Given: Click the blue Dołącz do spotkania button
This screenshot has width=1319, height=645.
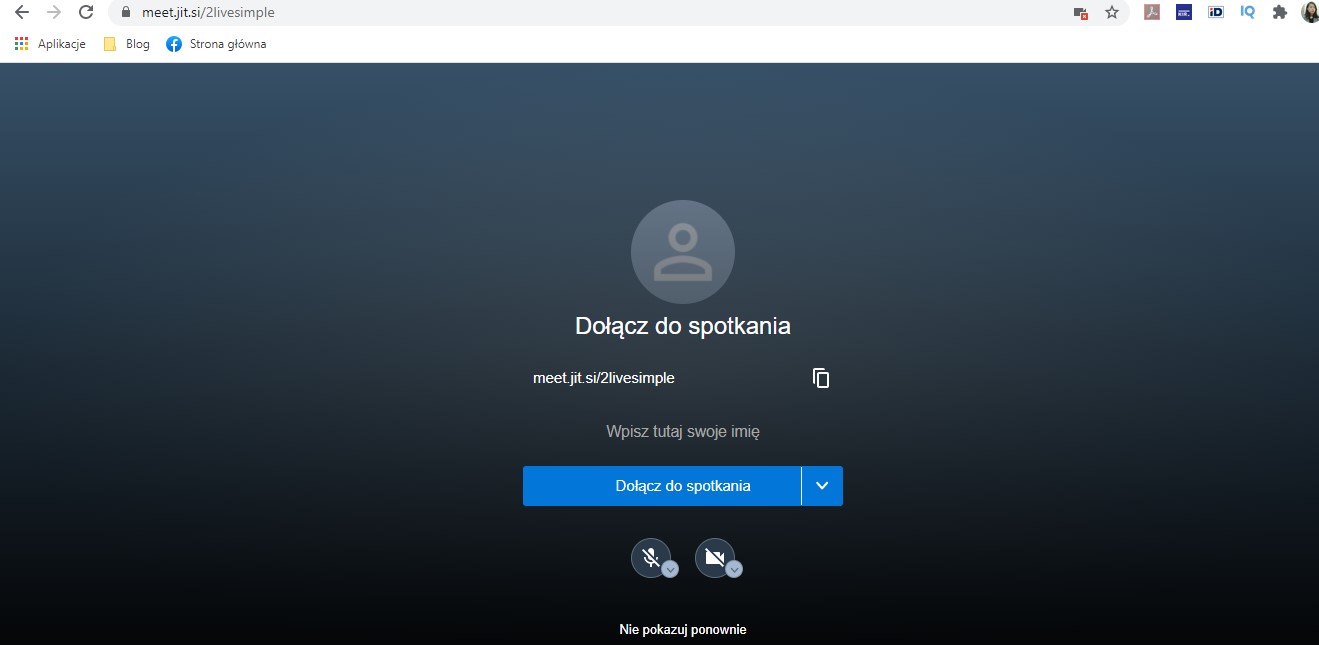Looking at the screenshot, I should coord(661,486).
